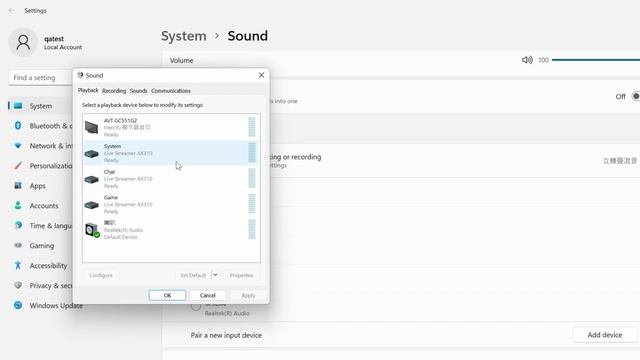Image resolution: width=640 pixels, height=360 pixels.
Task: Click the Configure button
Action: point(101,275)
